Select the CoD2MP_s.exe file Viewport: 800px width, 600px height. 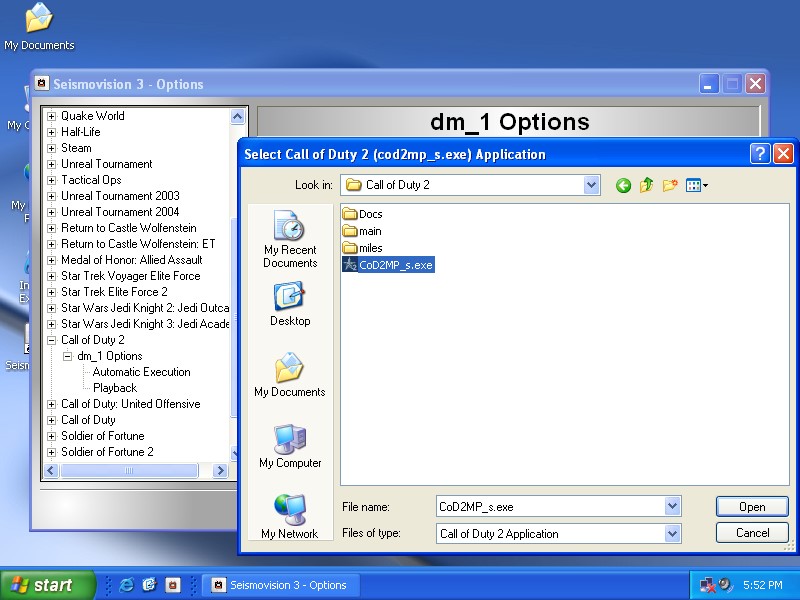[x=395, y=265]
